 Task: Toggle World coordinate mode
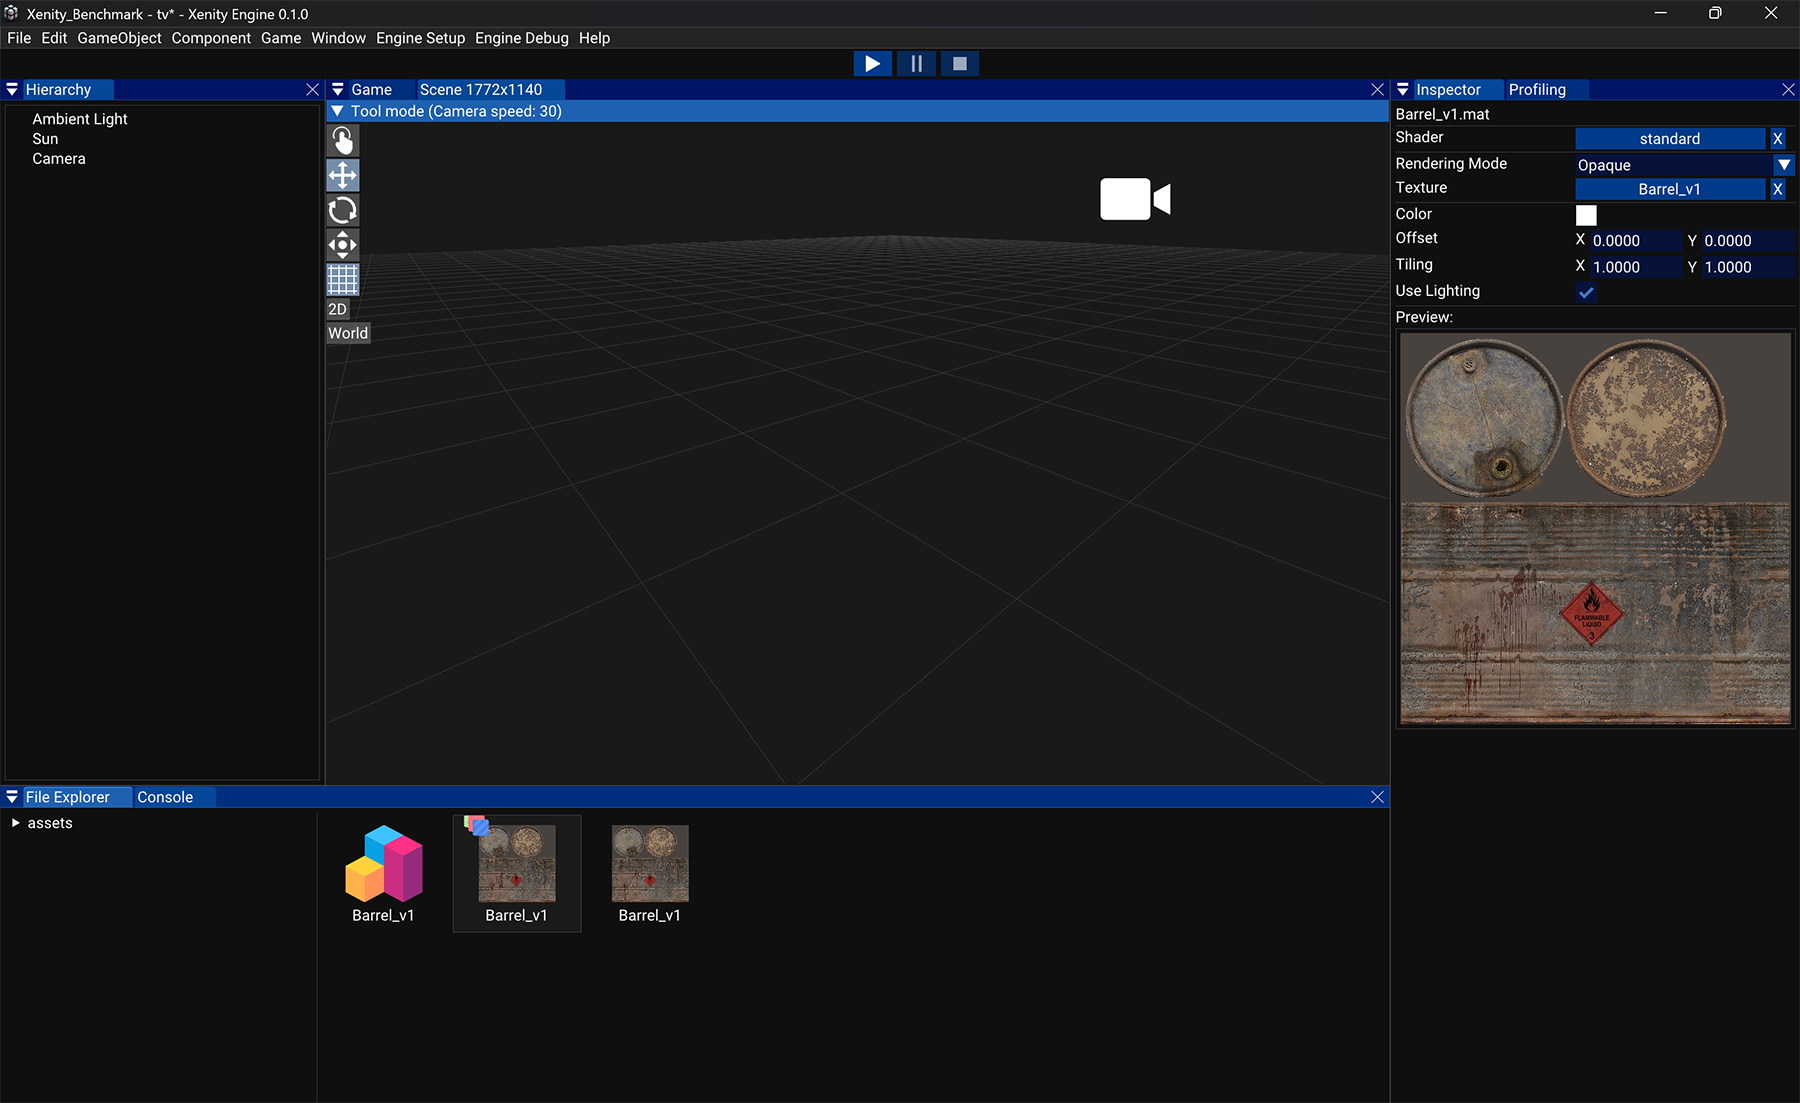pyautogui.click(x=348, y=333)
